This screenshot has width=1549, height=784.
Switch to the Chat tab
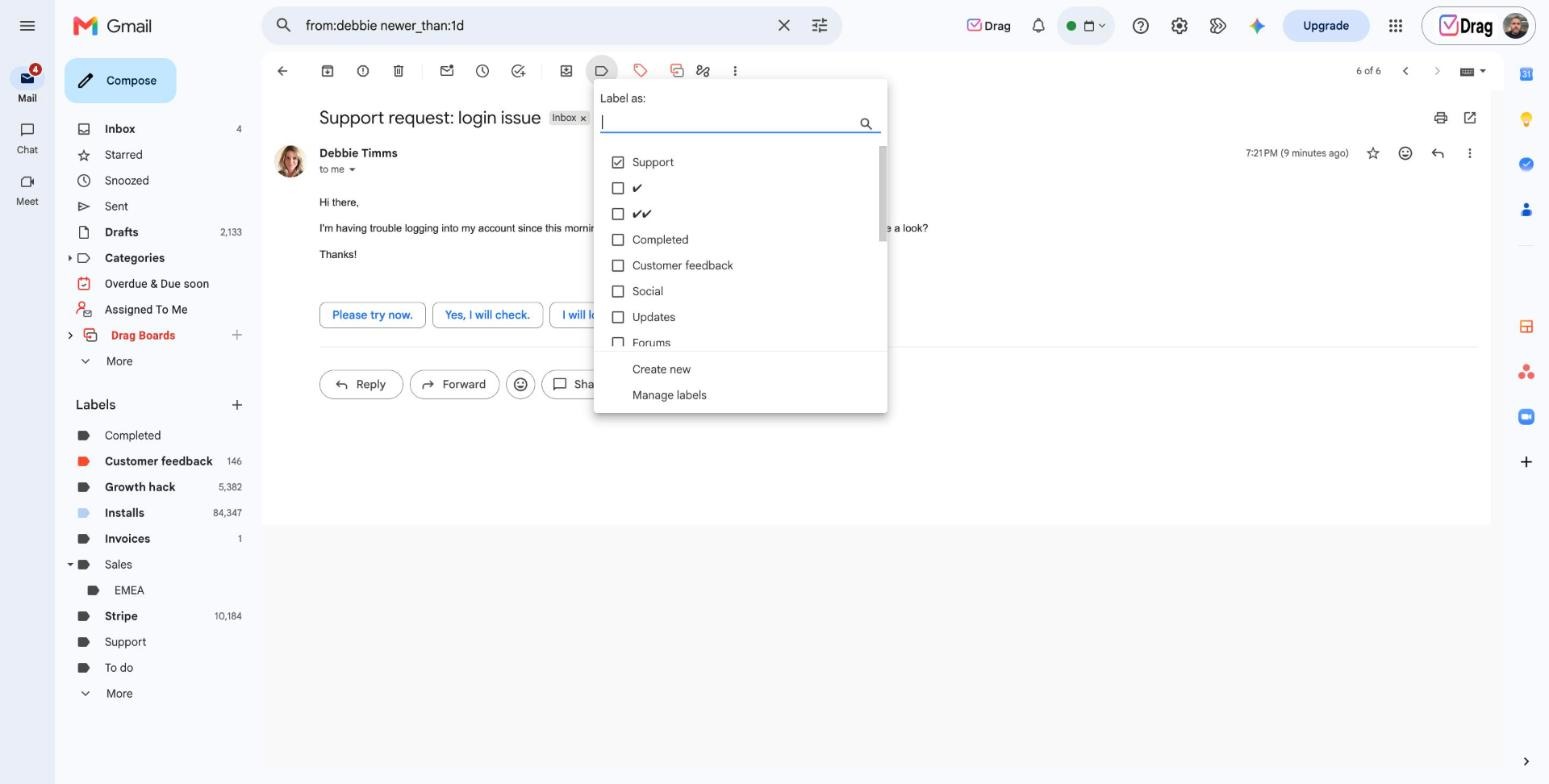[27, 138]
